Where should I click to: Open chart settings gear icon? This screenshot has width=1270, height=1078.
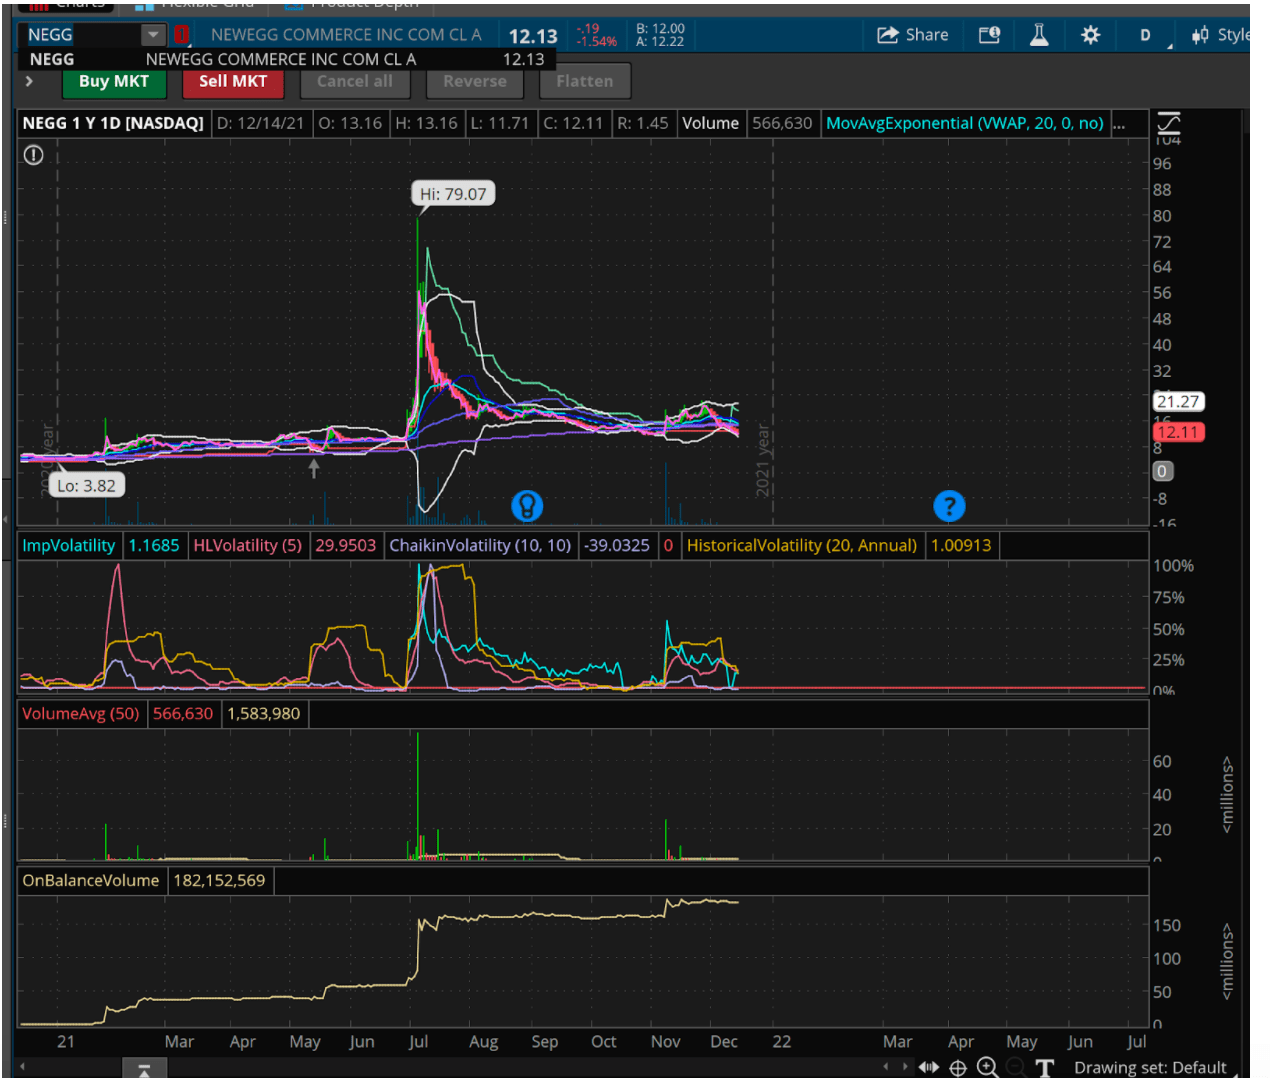click(x=1090, y=35)
